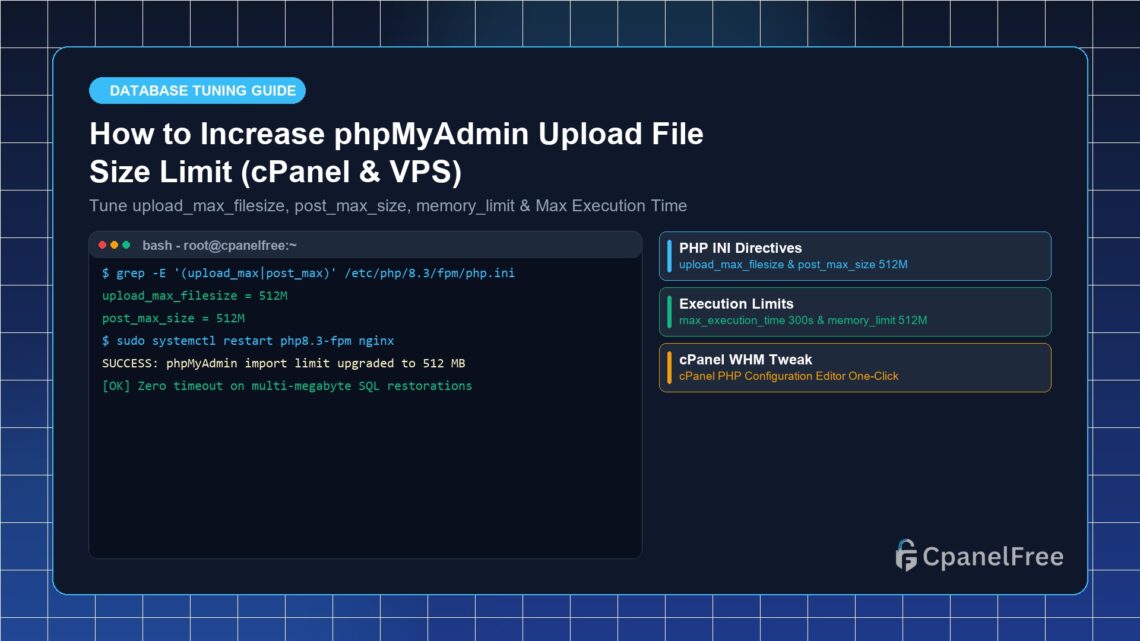Click 'cPanel PHP Configuration Editor One-Click' caption
This screenshot has width=1140, height=641.
[x=789, y=376]
